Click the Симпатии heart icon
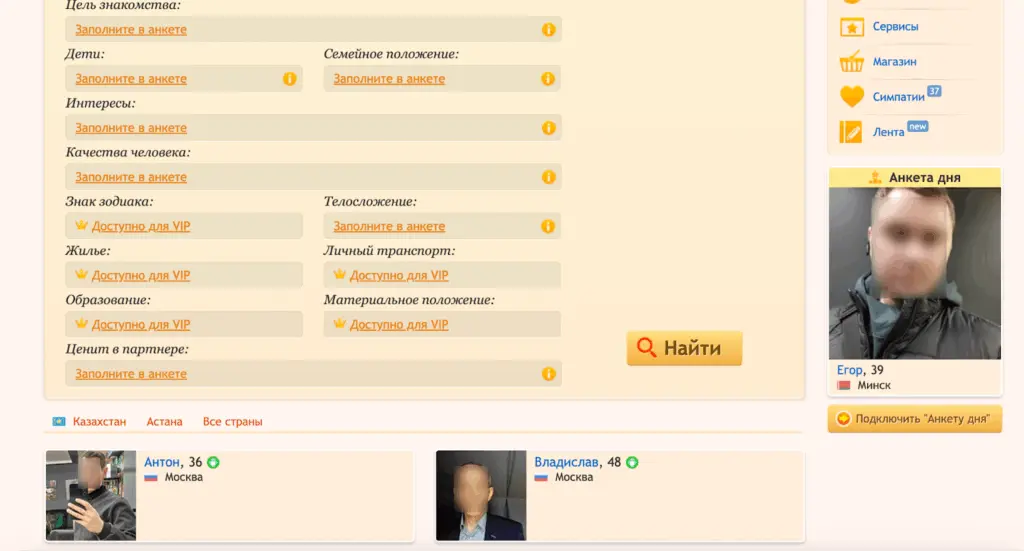The image size is (1024, 551). pos(851,97)
